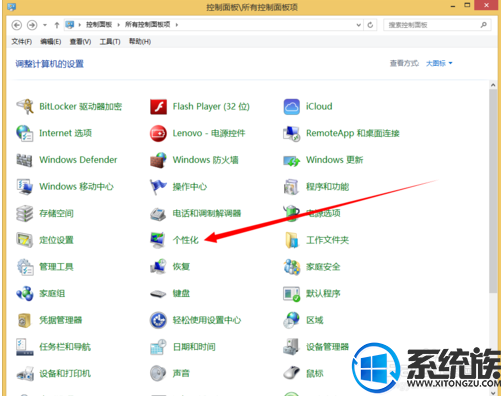Open the BitLocker drive encryption icon
This screenshot has height=396, width=501.
(25, 107)
